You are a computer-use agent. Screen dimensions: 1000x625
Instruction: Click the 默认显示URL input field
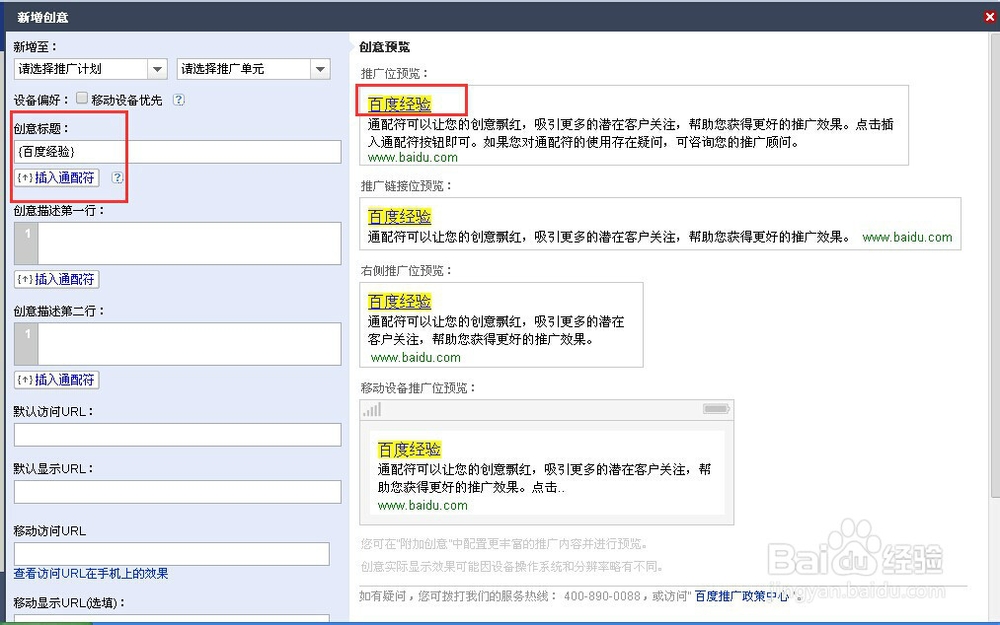pos(177,492)
